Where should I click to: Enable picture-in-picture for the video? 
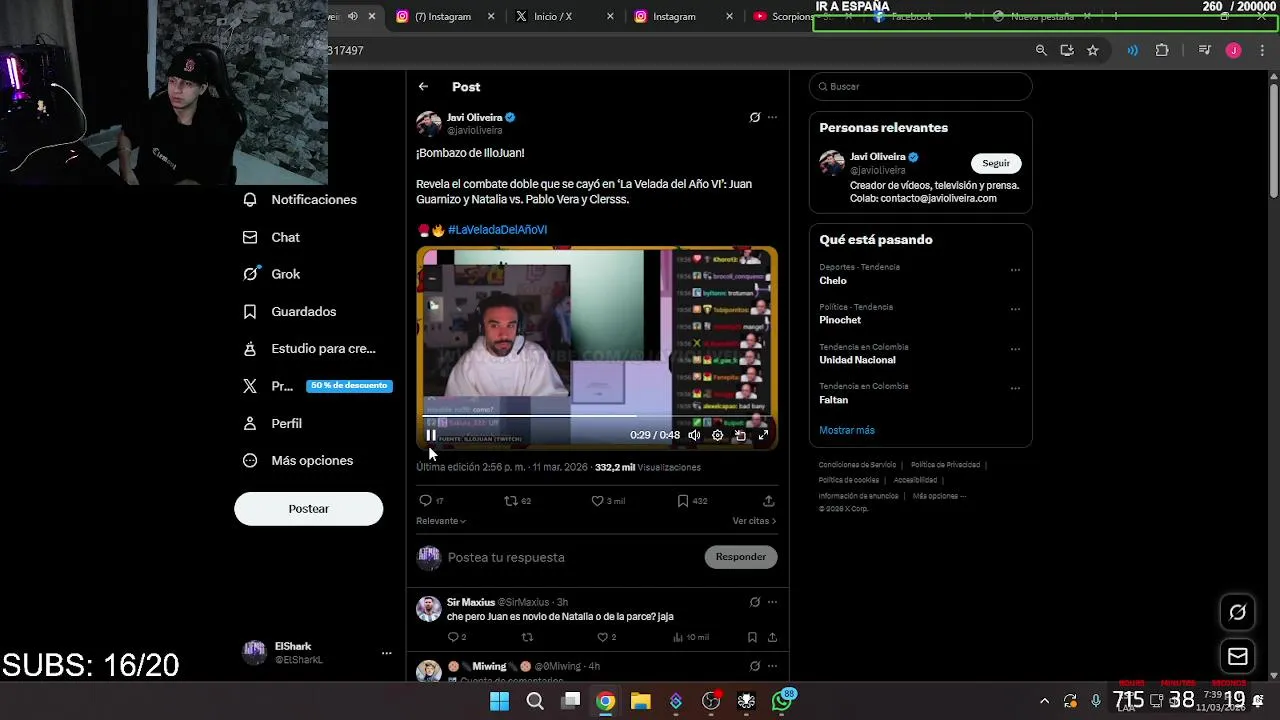pos(740,435)
